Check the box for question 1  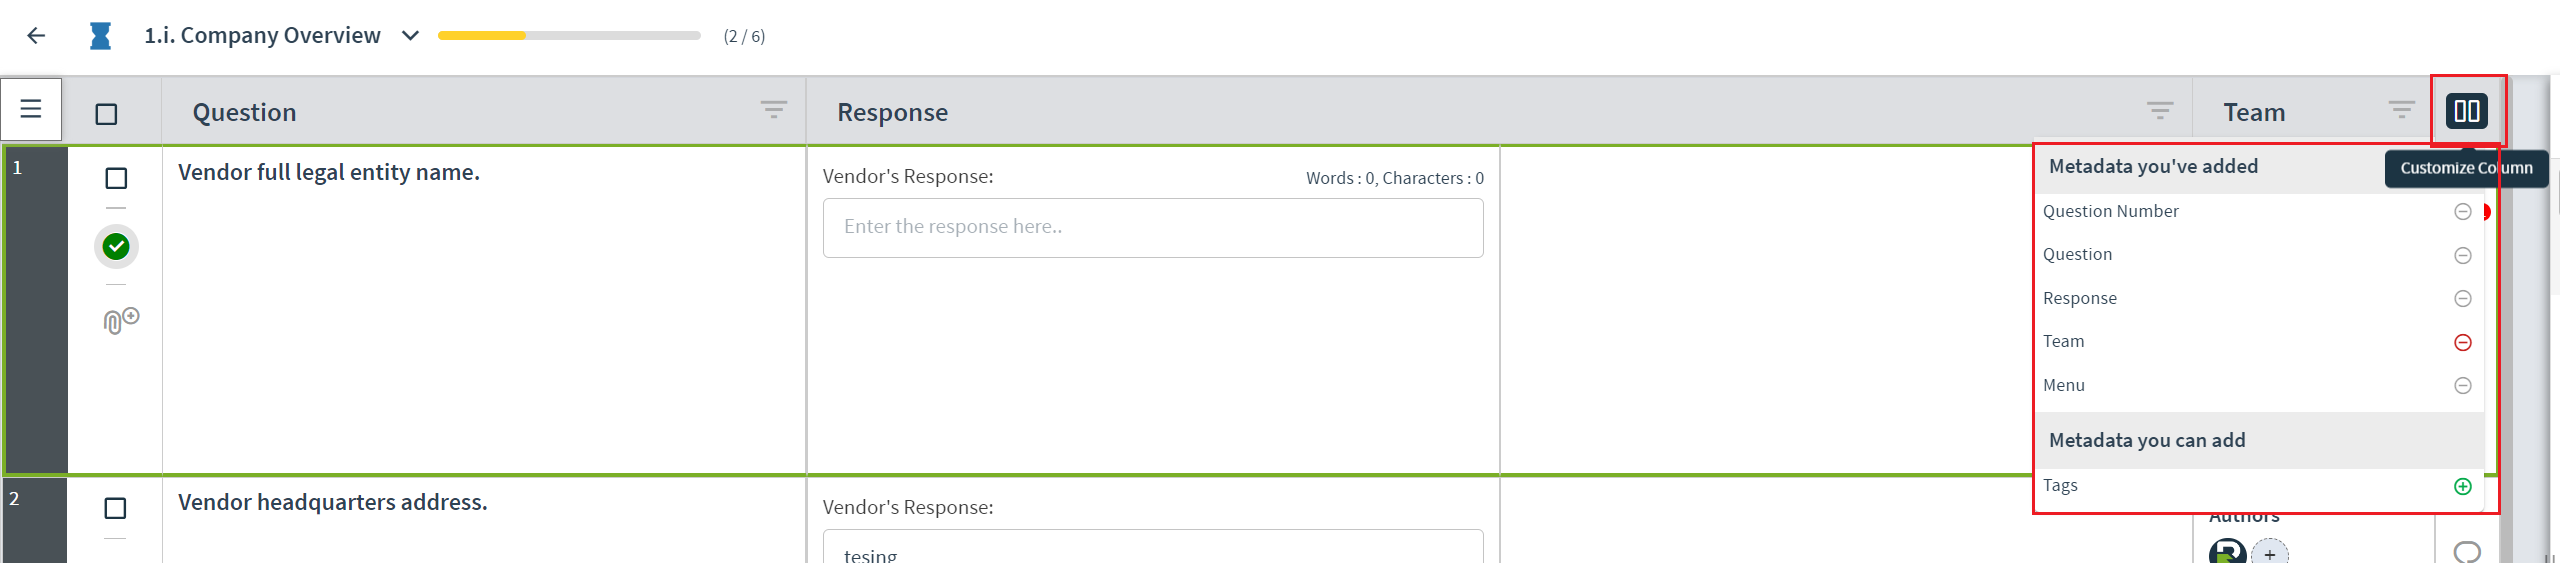tap(116, 178)
